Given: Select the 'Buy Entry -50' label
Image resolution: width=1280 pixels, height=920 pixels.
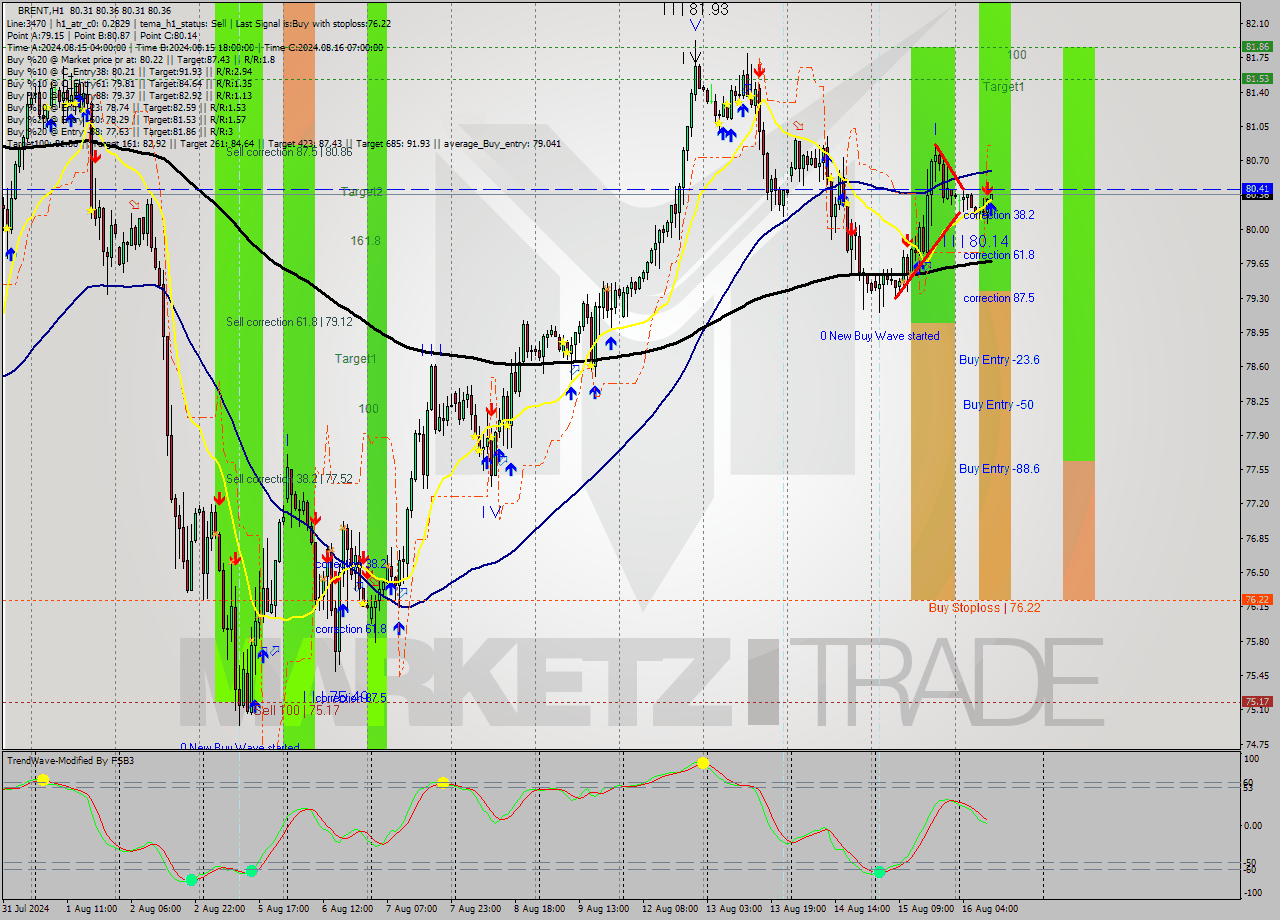Looking at the screenshot, I should [x=998, y=404].
